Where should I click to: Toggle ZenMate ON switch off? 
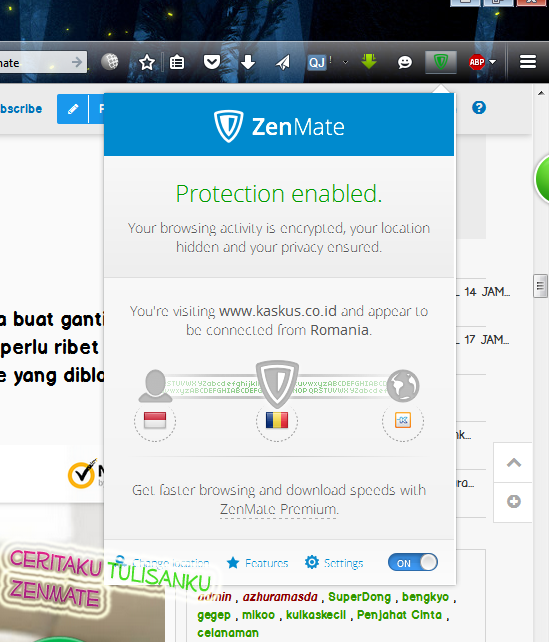pos(413,563)
